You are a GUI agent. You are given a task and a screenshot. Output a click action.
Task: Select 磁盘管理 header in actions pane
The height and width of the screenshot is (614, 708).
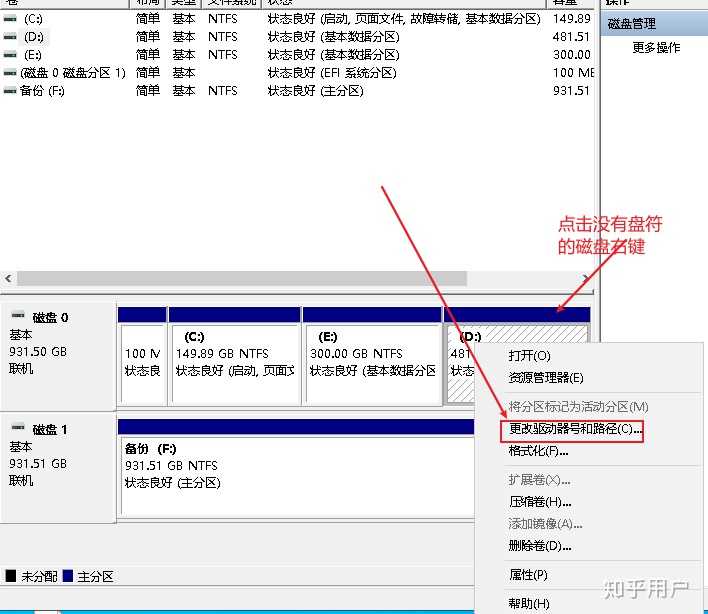point(654,23)
